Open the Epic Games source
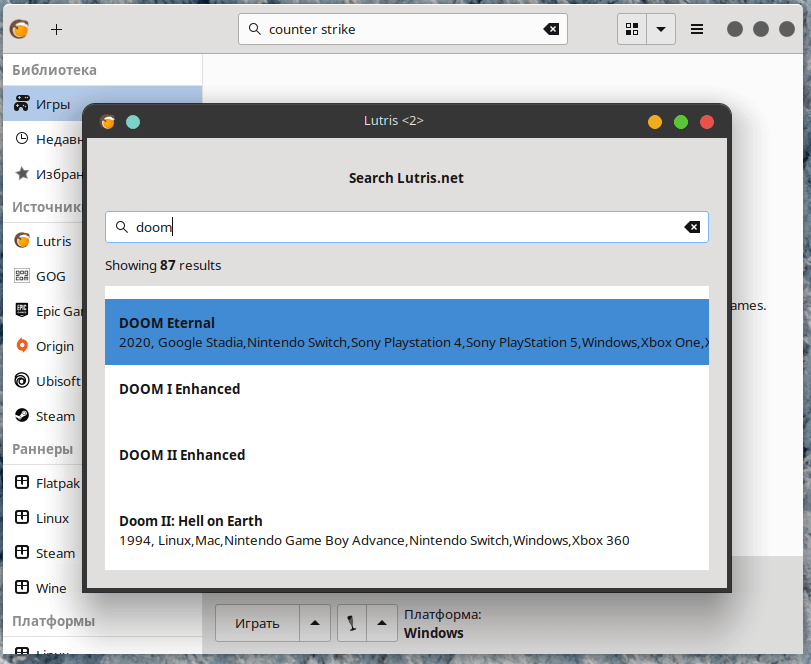This screenshot has height=664, width=811. coord(43,311)
